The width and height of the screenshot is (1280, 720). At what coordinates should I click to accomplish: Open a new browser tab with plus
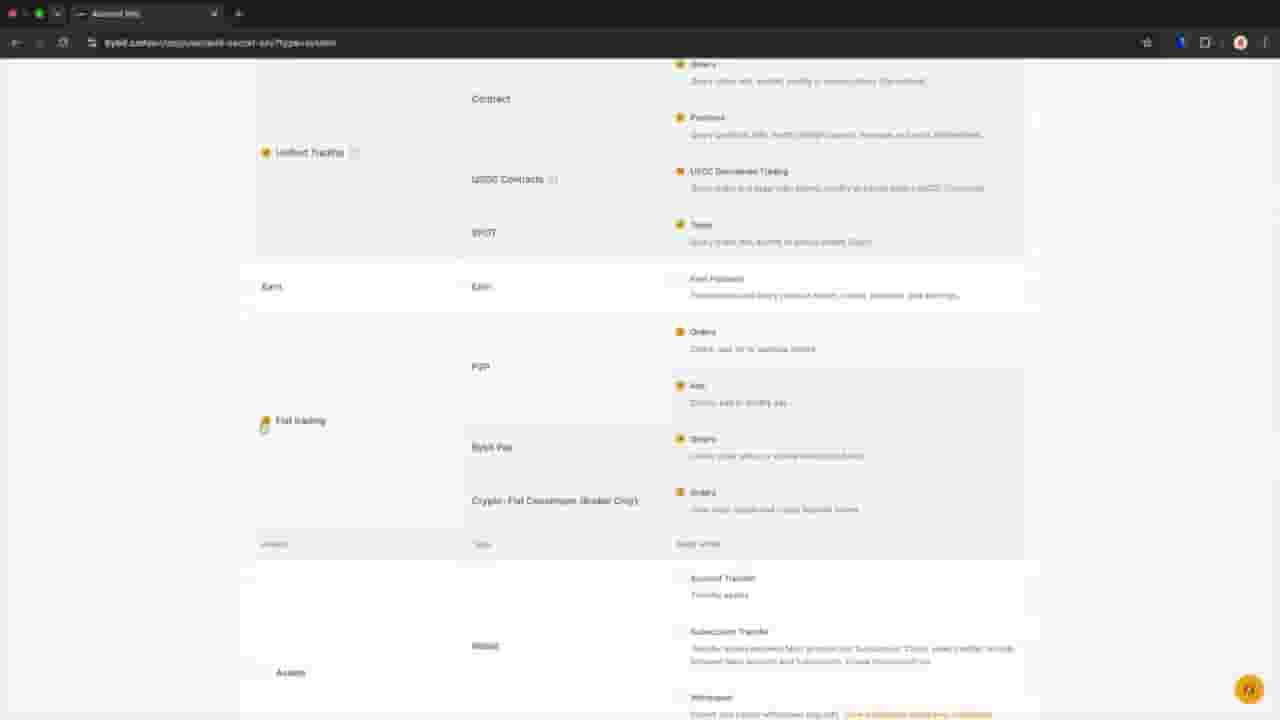(238, 14)
